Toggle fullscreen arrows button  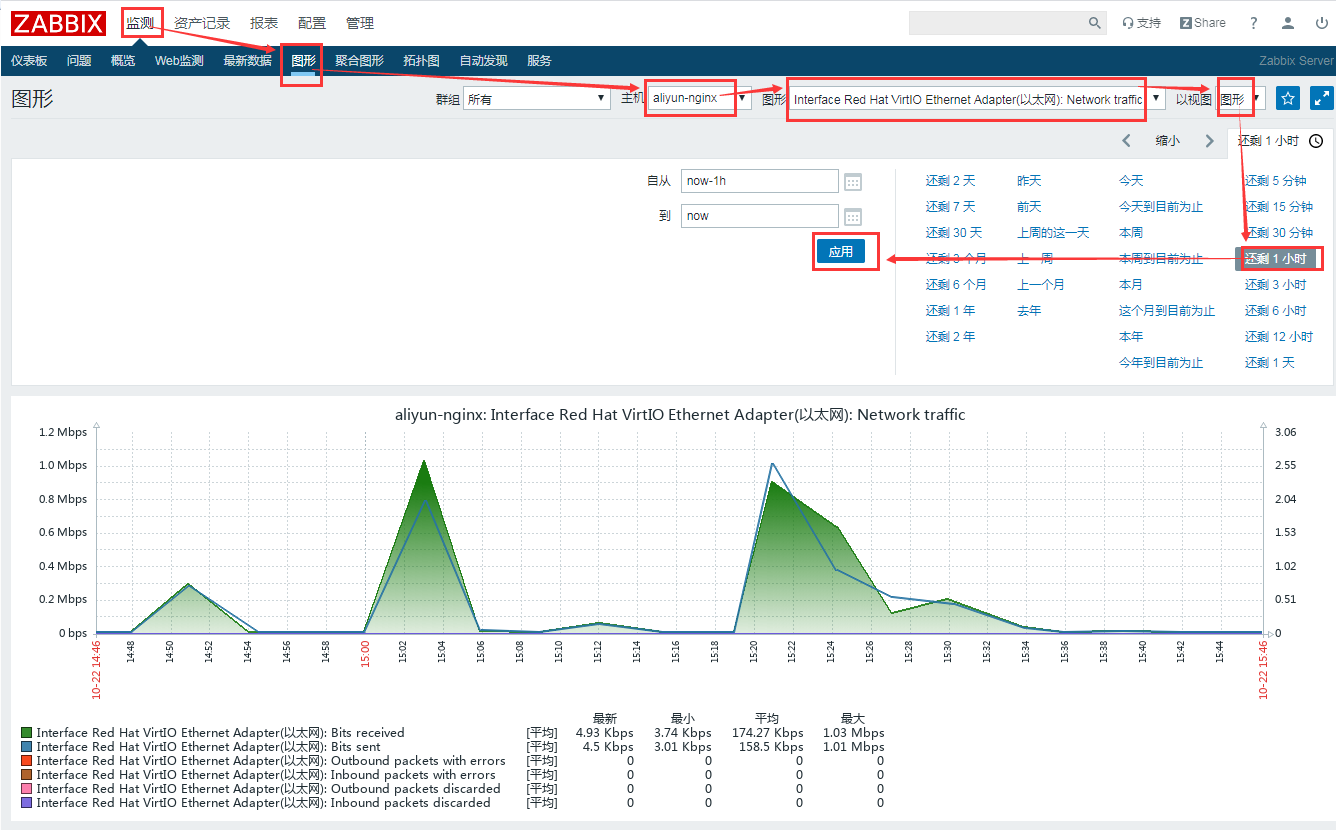click(1321, 98)
